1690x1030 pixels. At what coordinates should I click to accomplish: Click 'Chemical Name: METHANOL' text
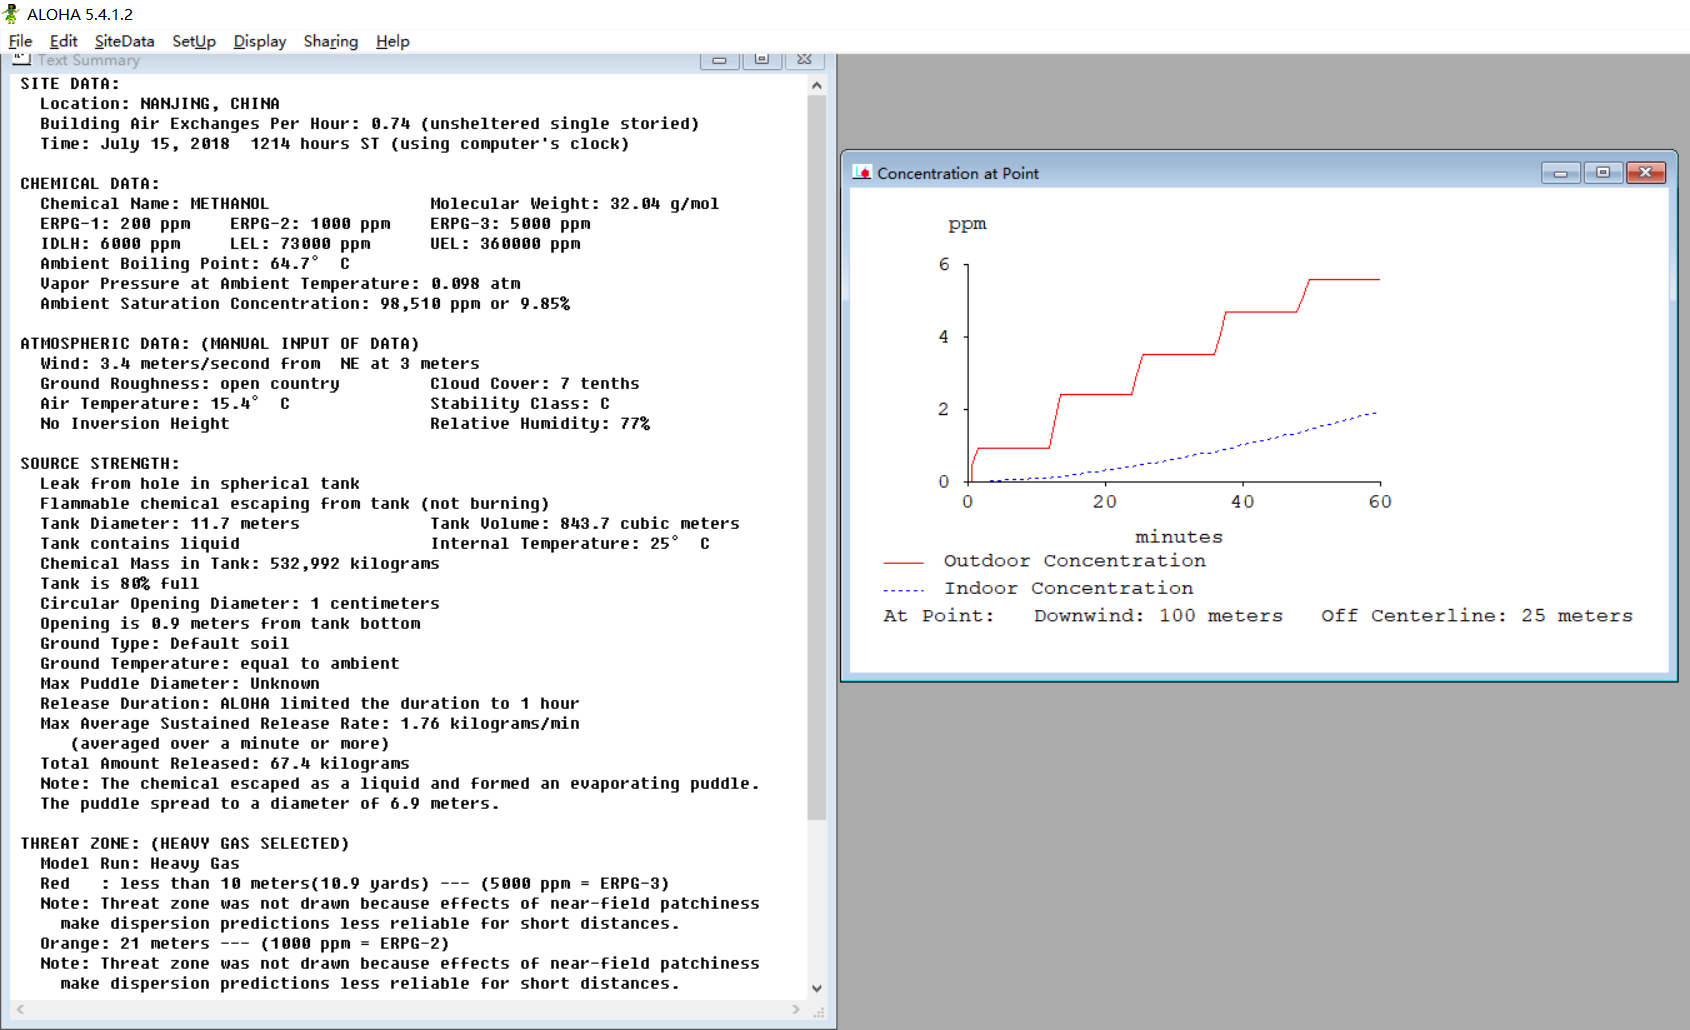(x=155, y=204)
